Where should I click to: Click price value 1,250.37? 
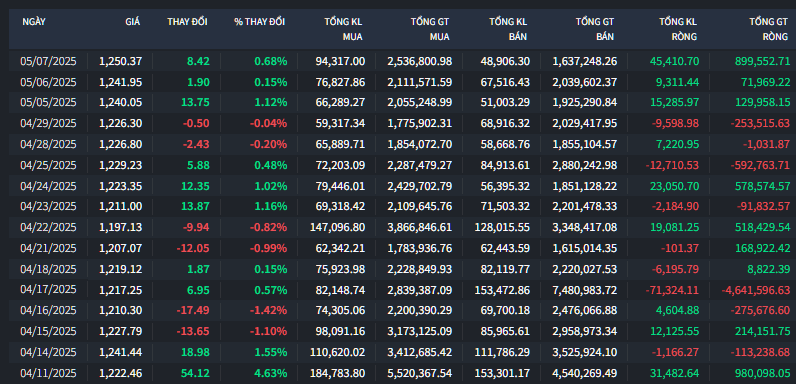point(120,61)
